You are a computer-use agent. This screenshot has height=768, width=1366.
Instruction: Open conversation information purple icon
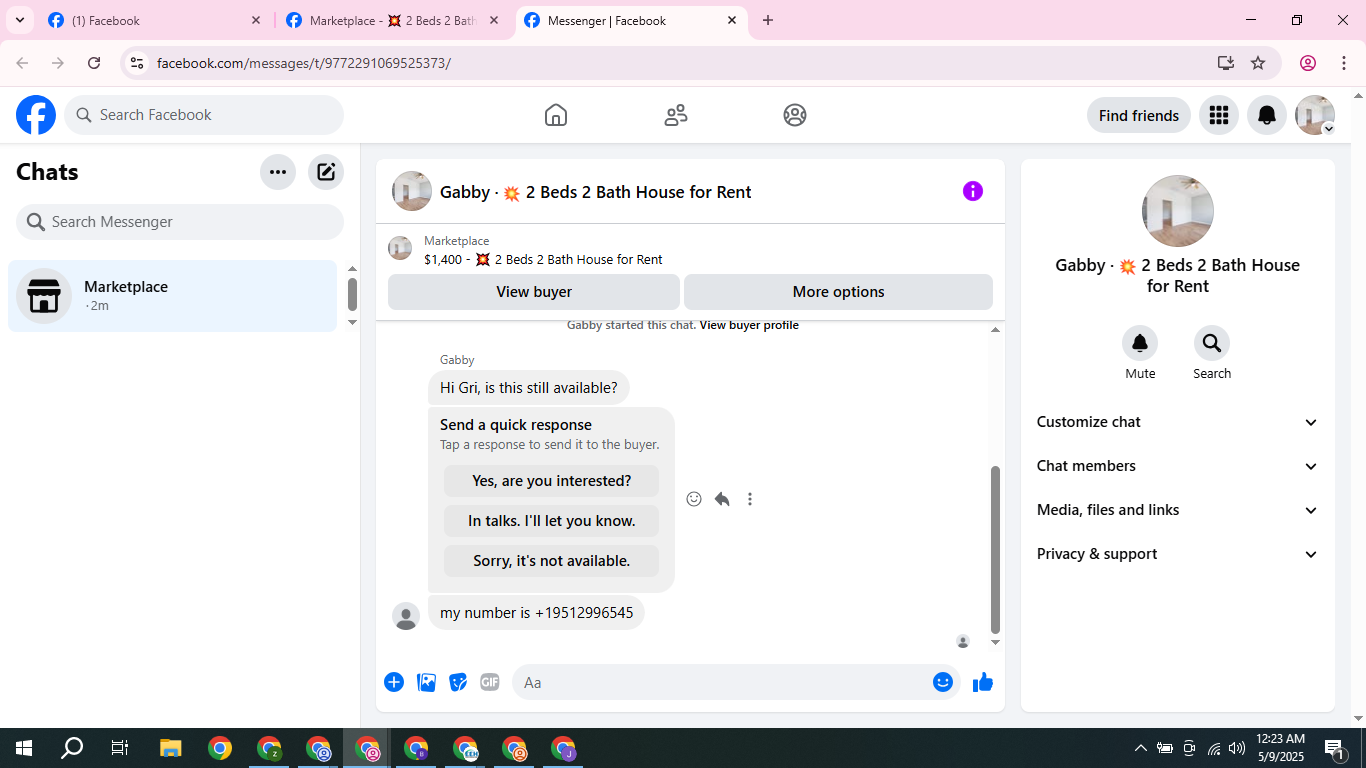pos(973,191)
